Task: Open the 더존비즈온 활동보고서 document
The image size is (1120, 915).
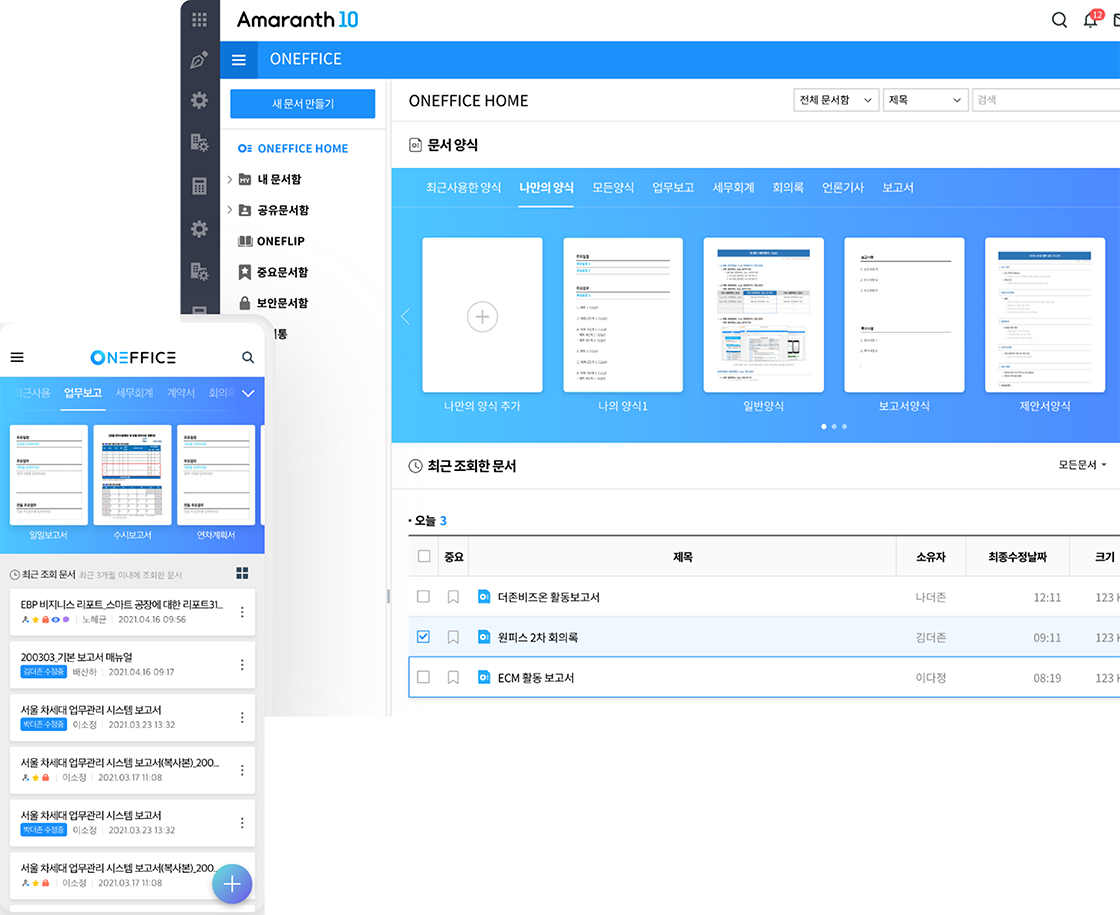Action: coord(549,597)
